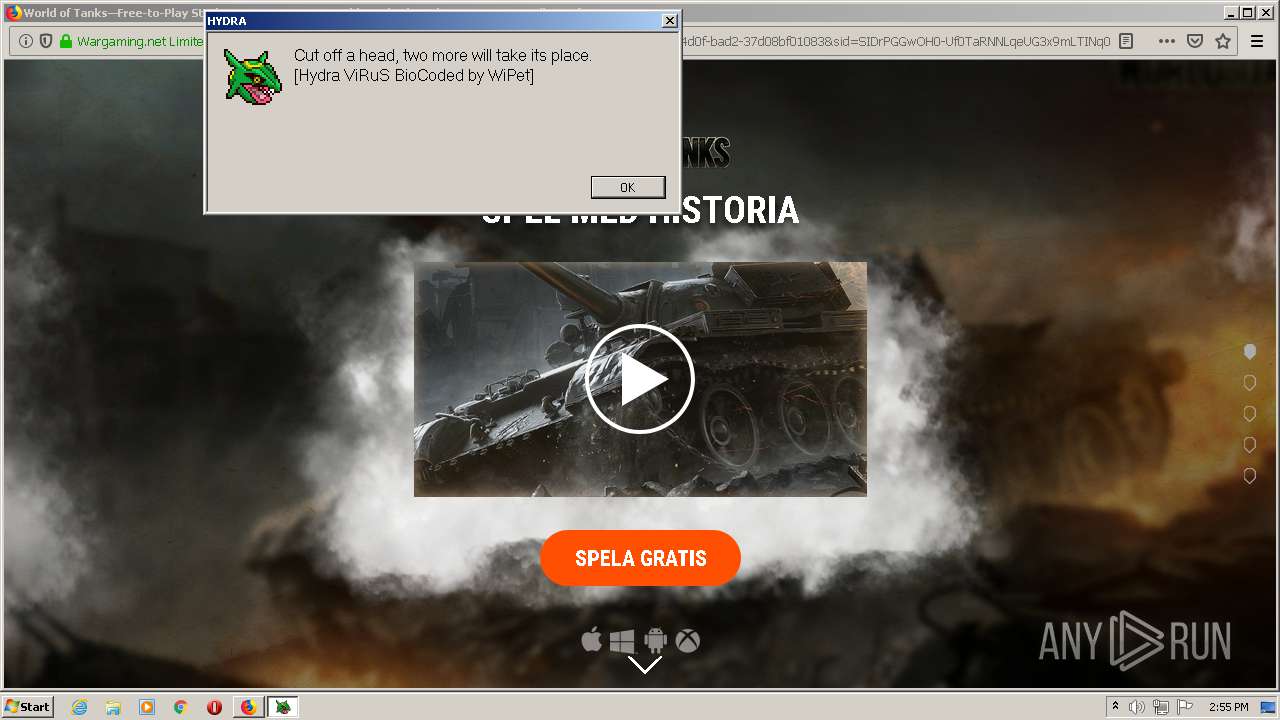Click the Apple platform icon
1280x720 pixels.
click(x=592, y=640)
